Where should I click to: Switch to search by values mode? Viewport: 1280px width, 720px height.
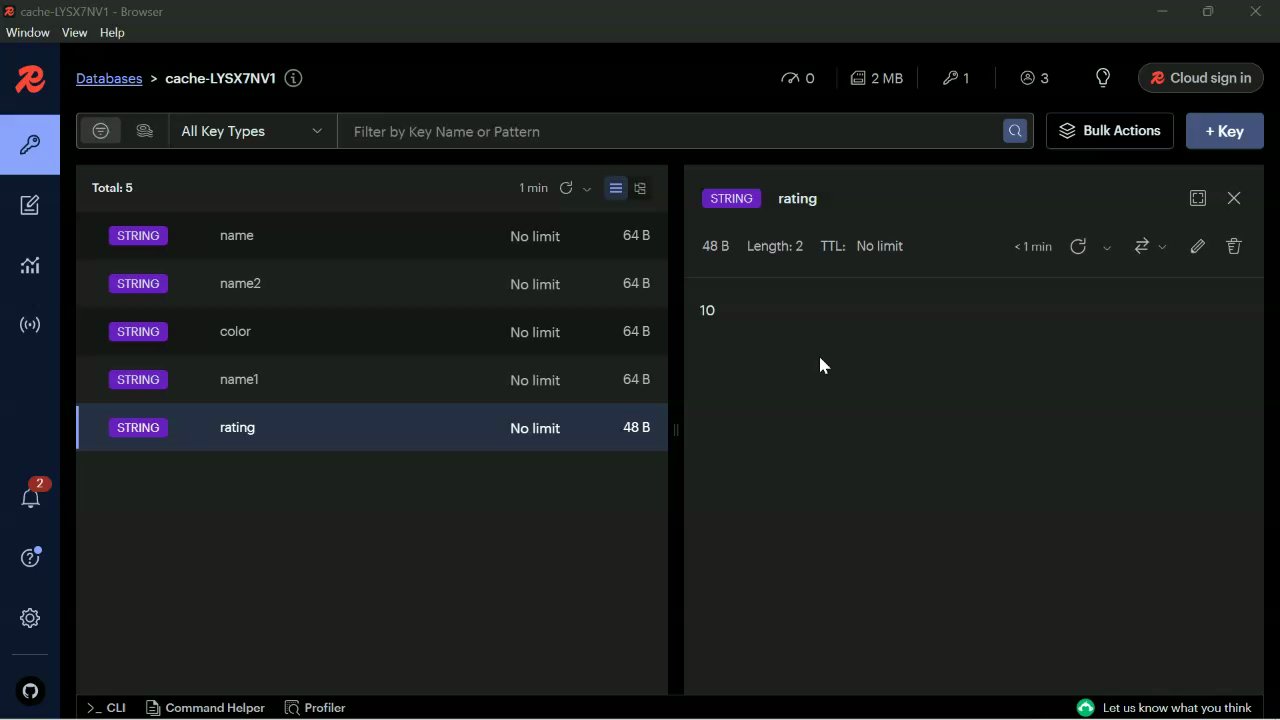click(144, 131)
